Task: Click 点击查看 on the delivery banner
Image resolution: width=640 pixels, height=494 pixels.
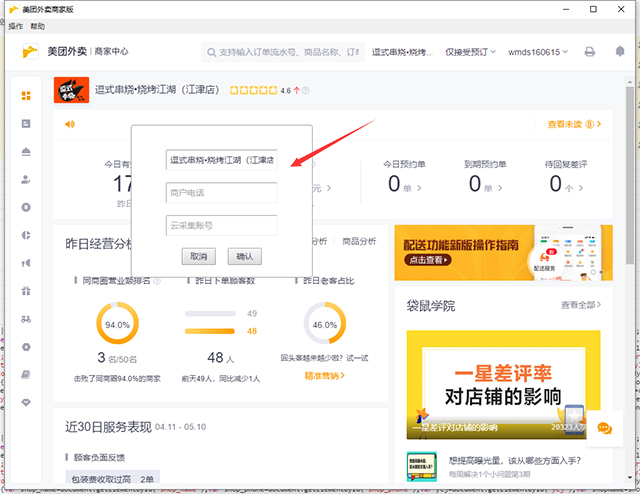Action: [x=428, y=260]
